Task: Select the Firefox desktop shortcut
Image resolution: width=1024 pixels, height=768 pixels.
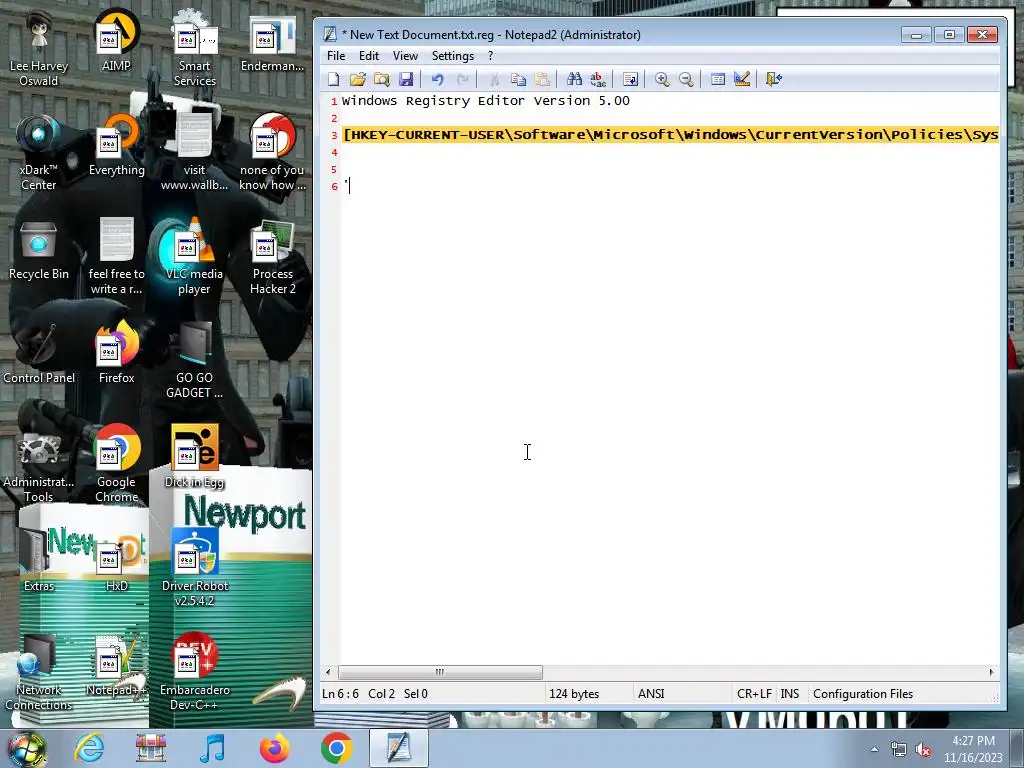Action: coord(116,353)
